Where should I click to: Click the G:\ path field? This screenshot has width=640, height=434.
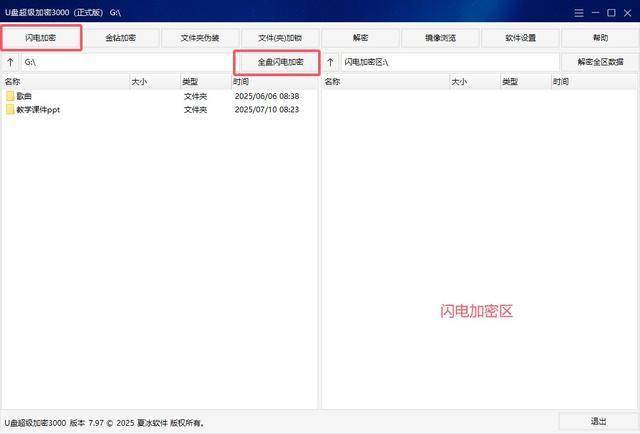click(x=127, y=62)
